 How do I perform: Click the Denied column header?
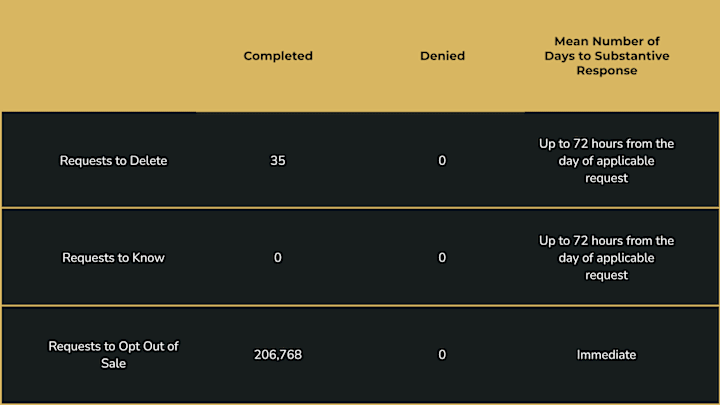[442, 56]
